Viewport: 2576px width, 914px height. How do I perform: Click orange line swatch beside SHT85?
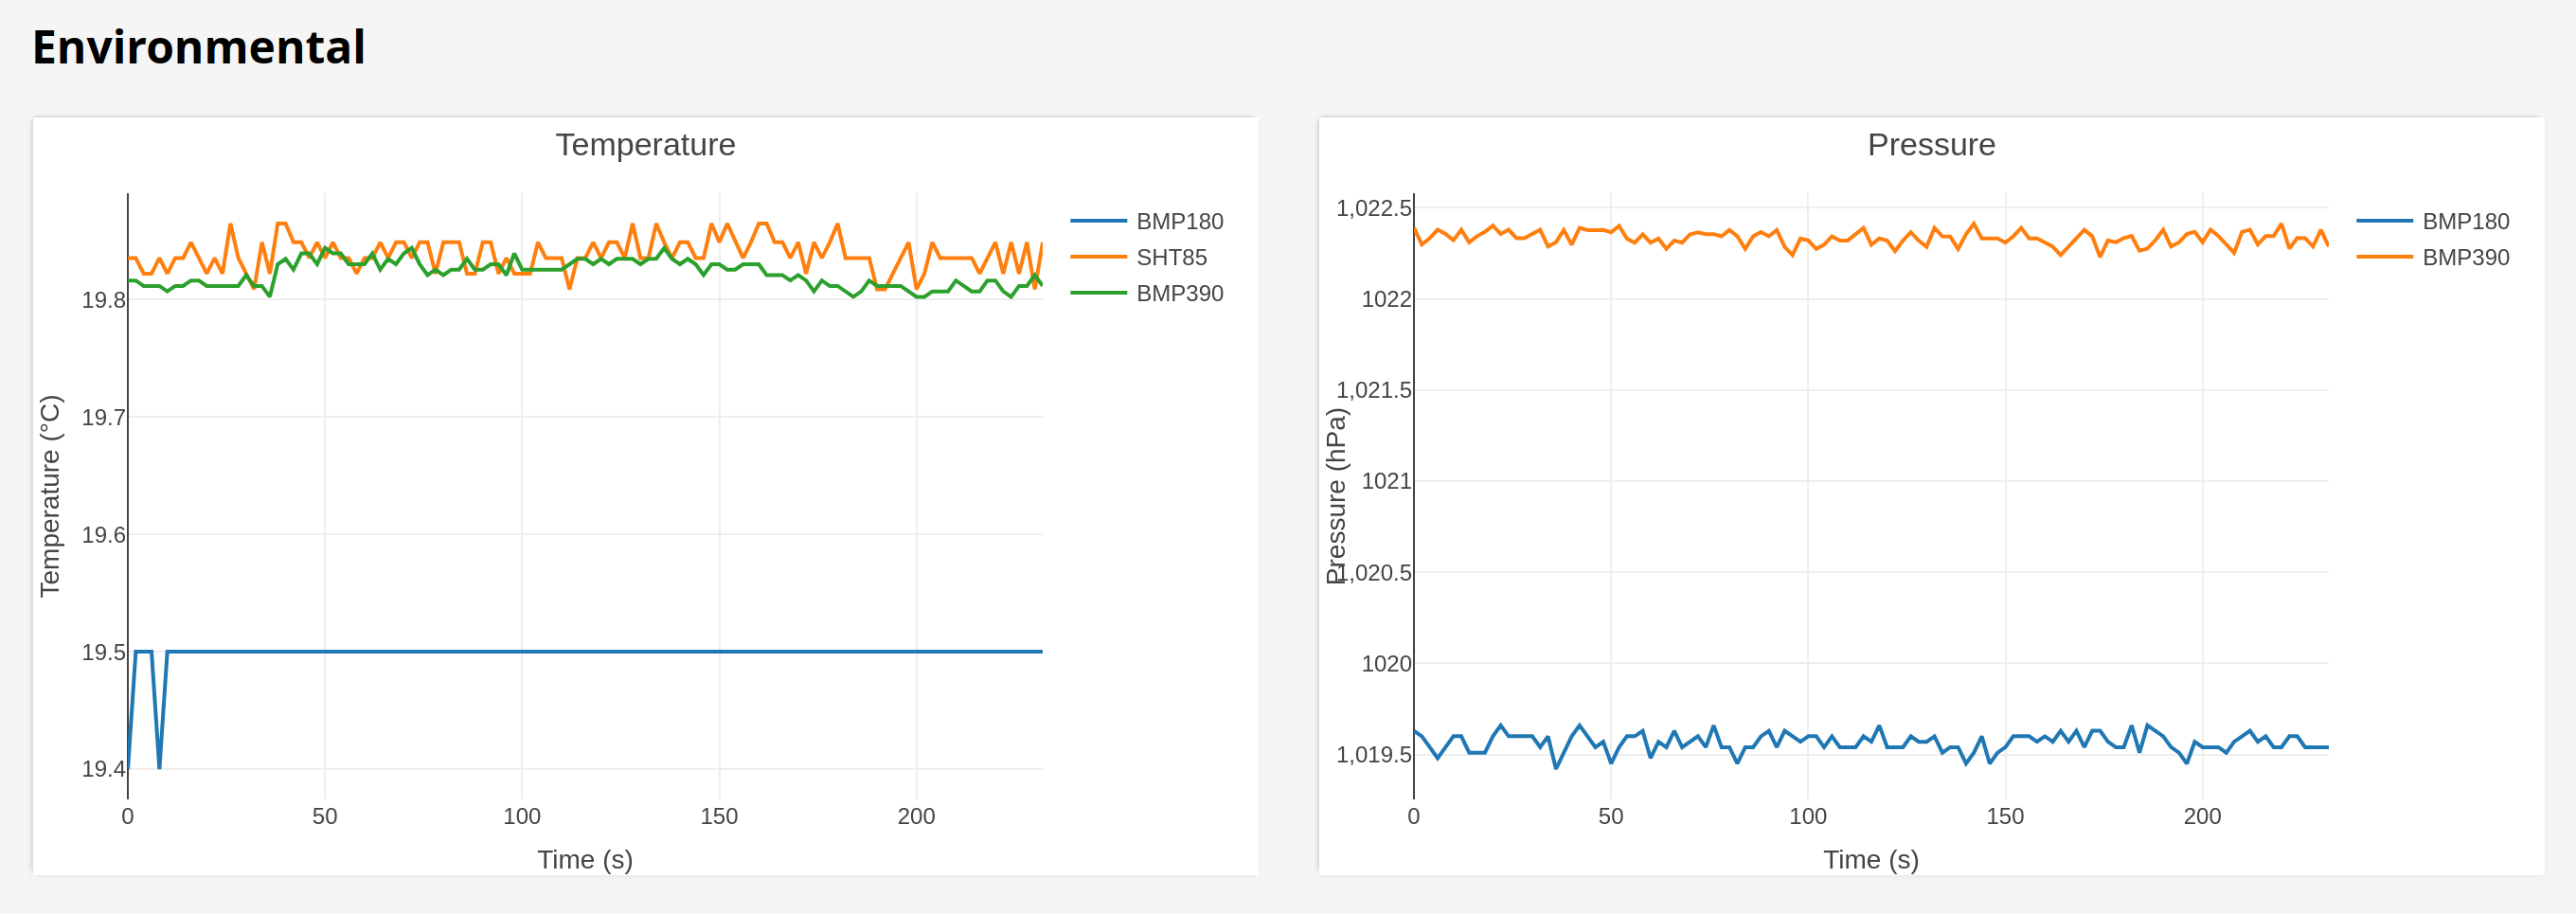1098,257
